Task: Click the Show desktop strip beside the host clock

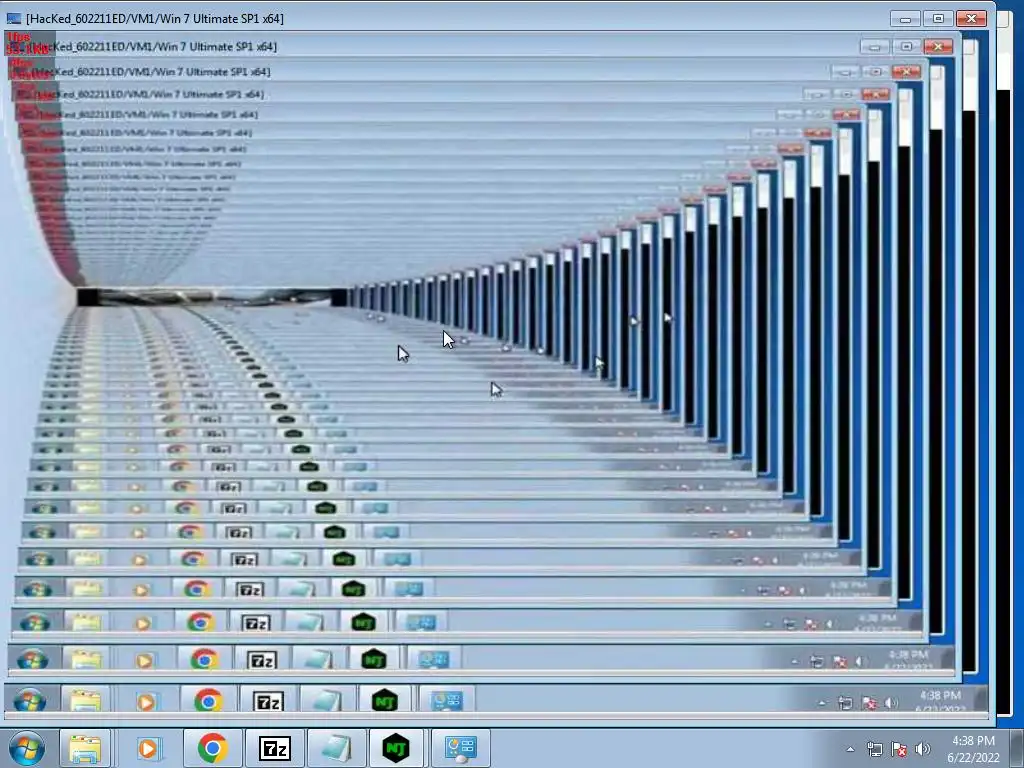Action: coord(1017,748)
